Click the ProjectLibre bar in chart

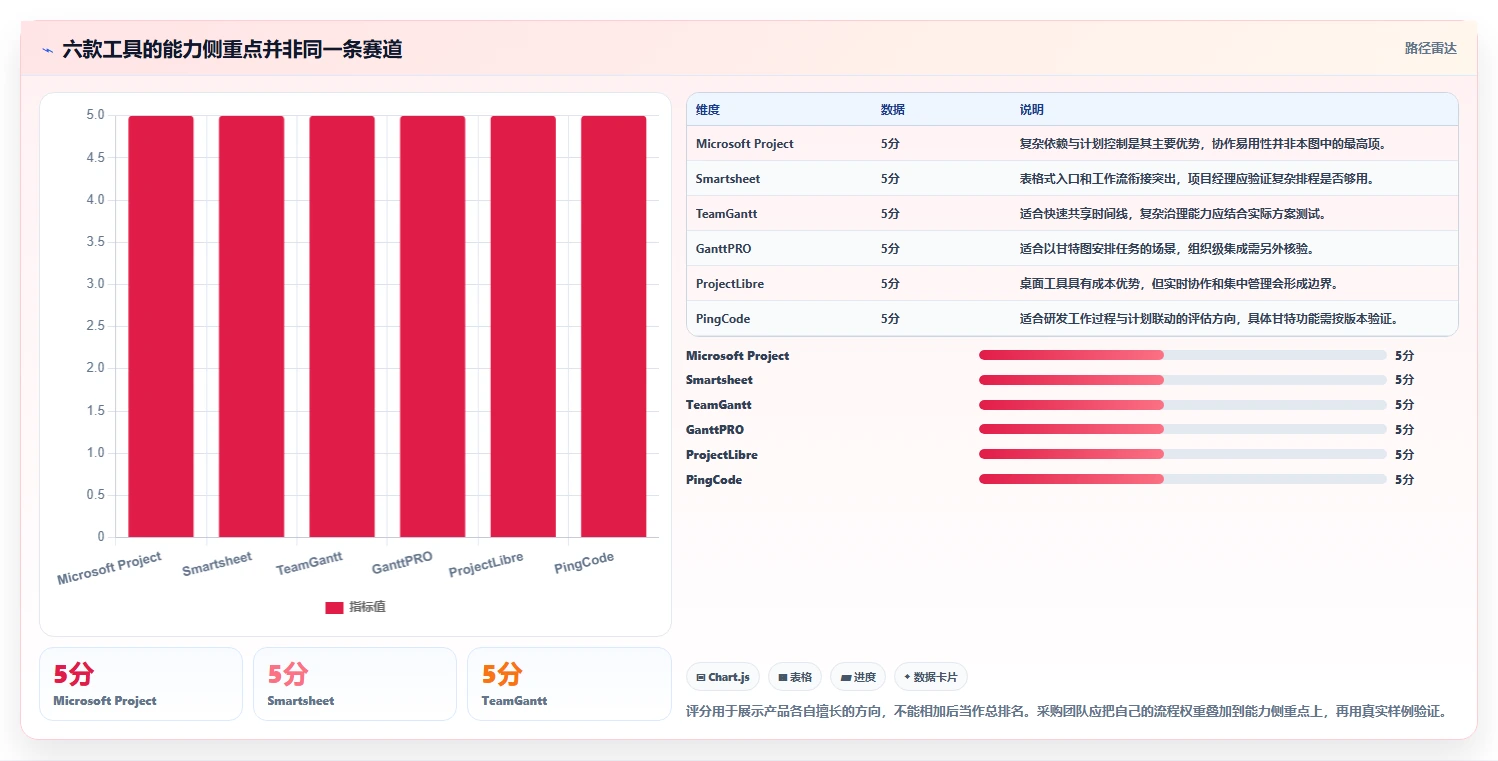523,326
